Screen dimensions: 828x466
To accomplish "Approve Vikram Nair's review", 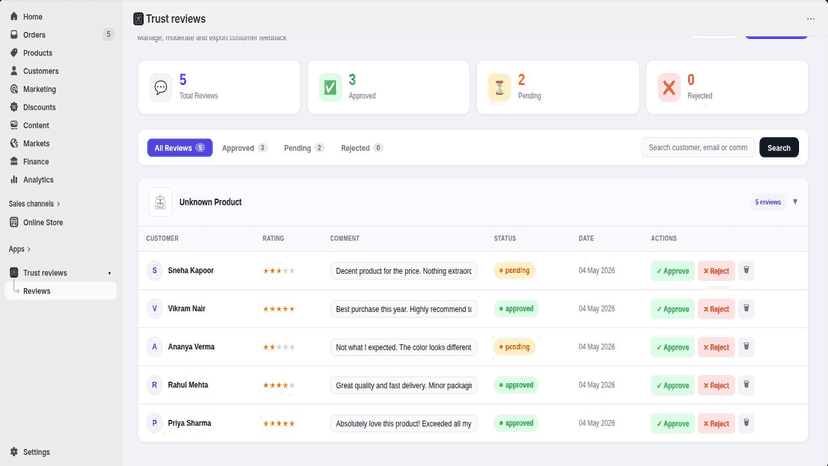I will pos(672,309).
